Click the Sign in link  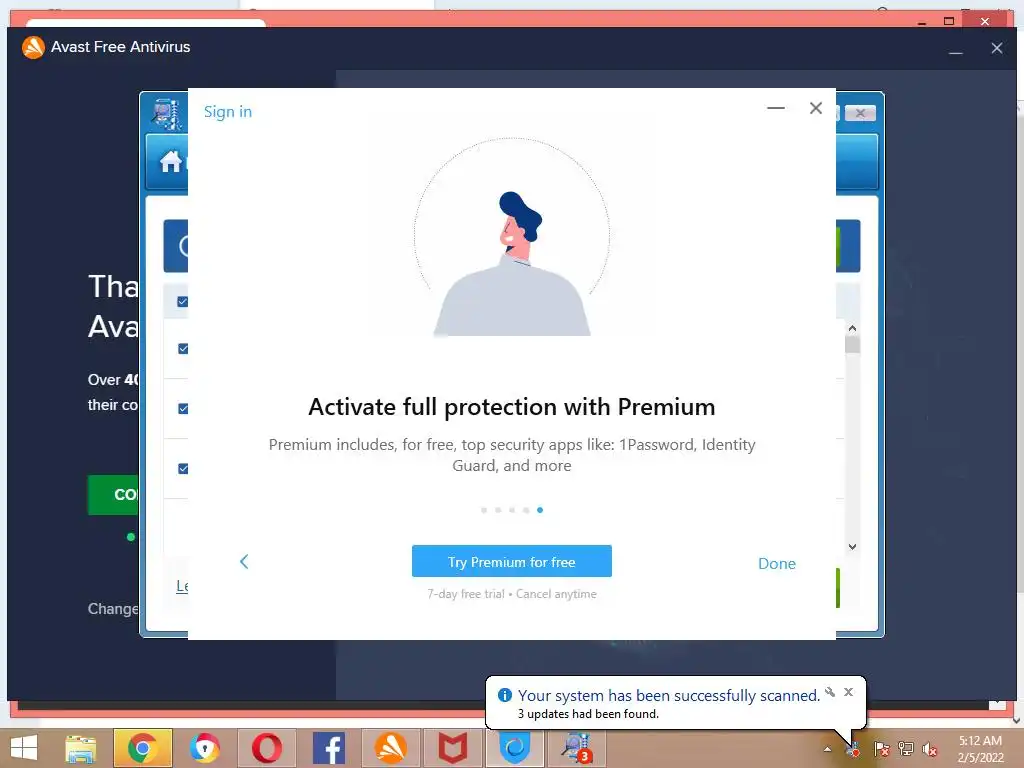tap(227, 112)
